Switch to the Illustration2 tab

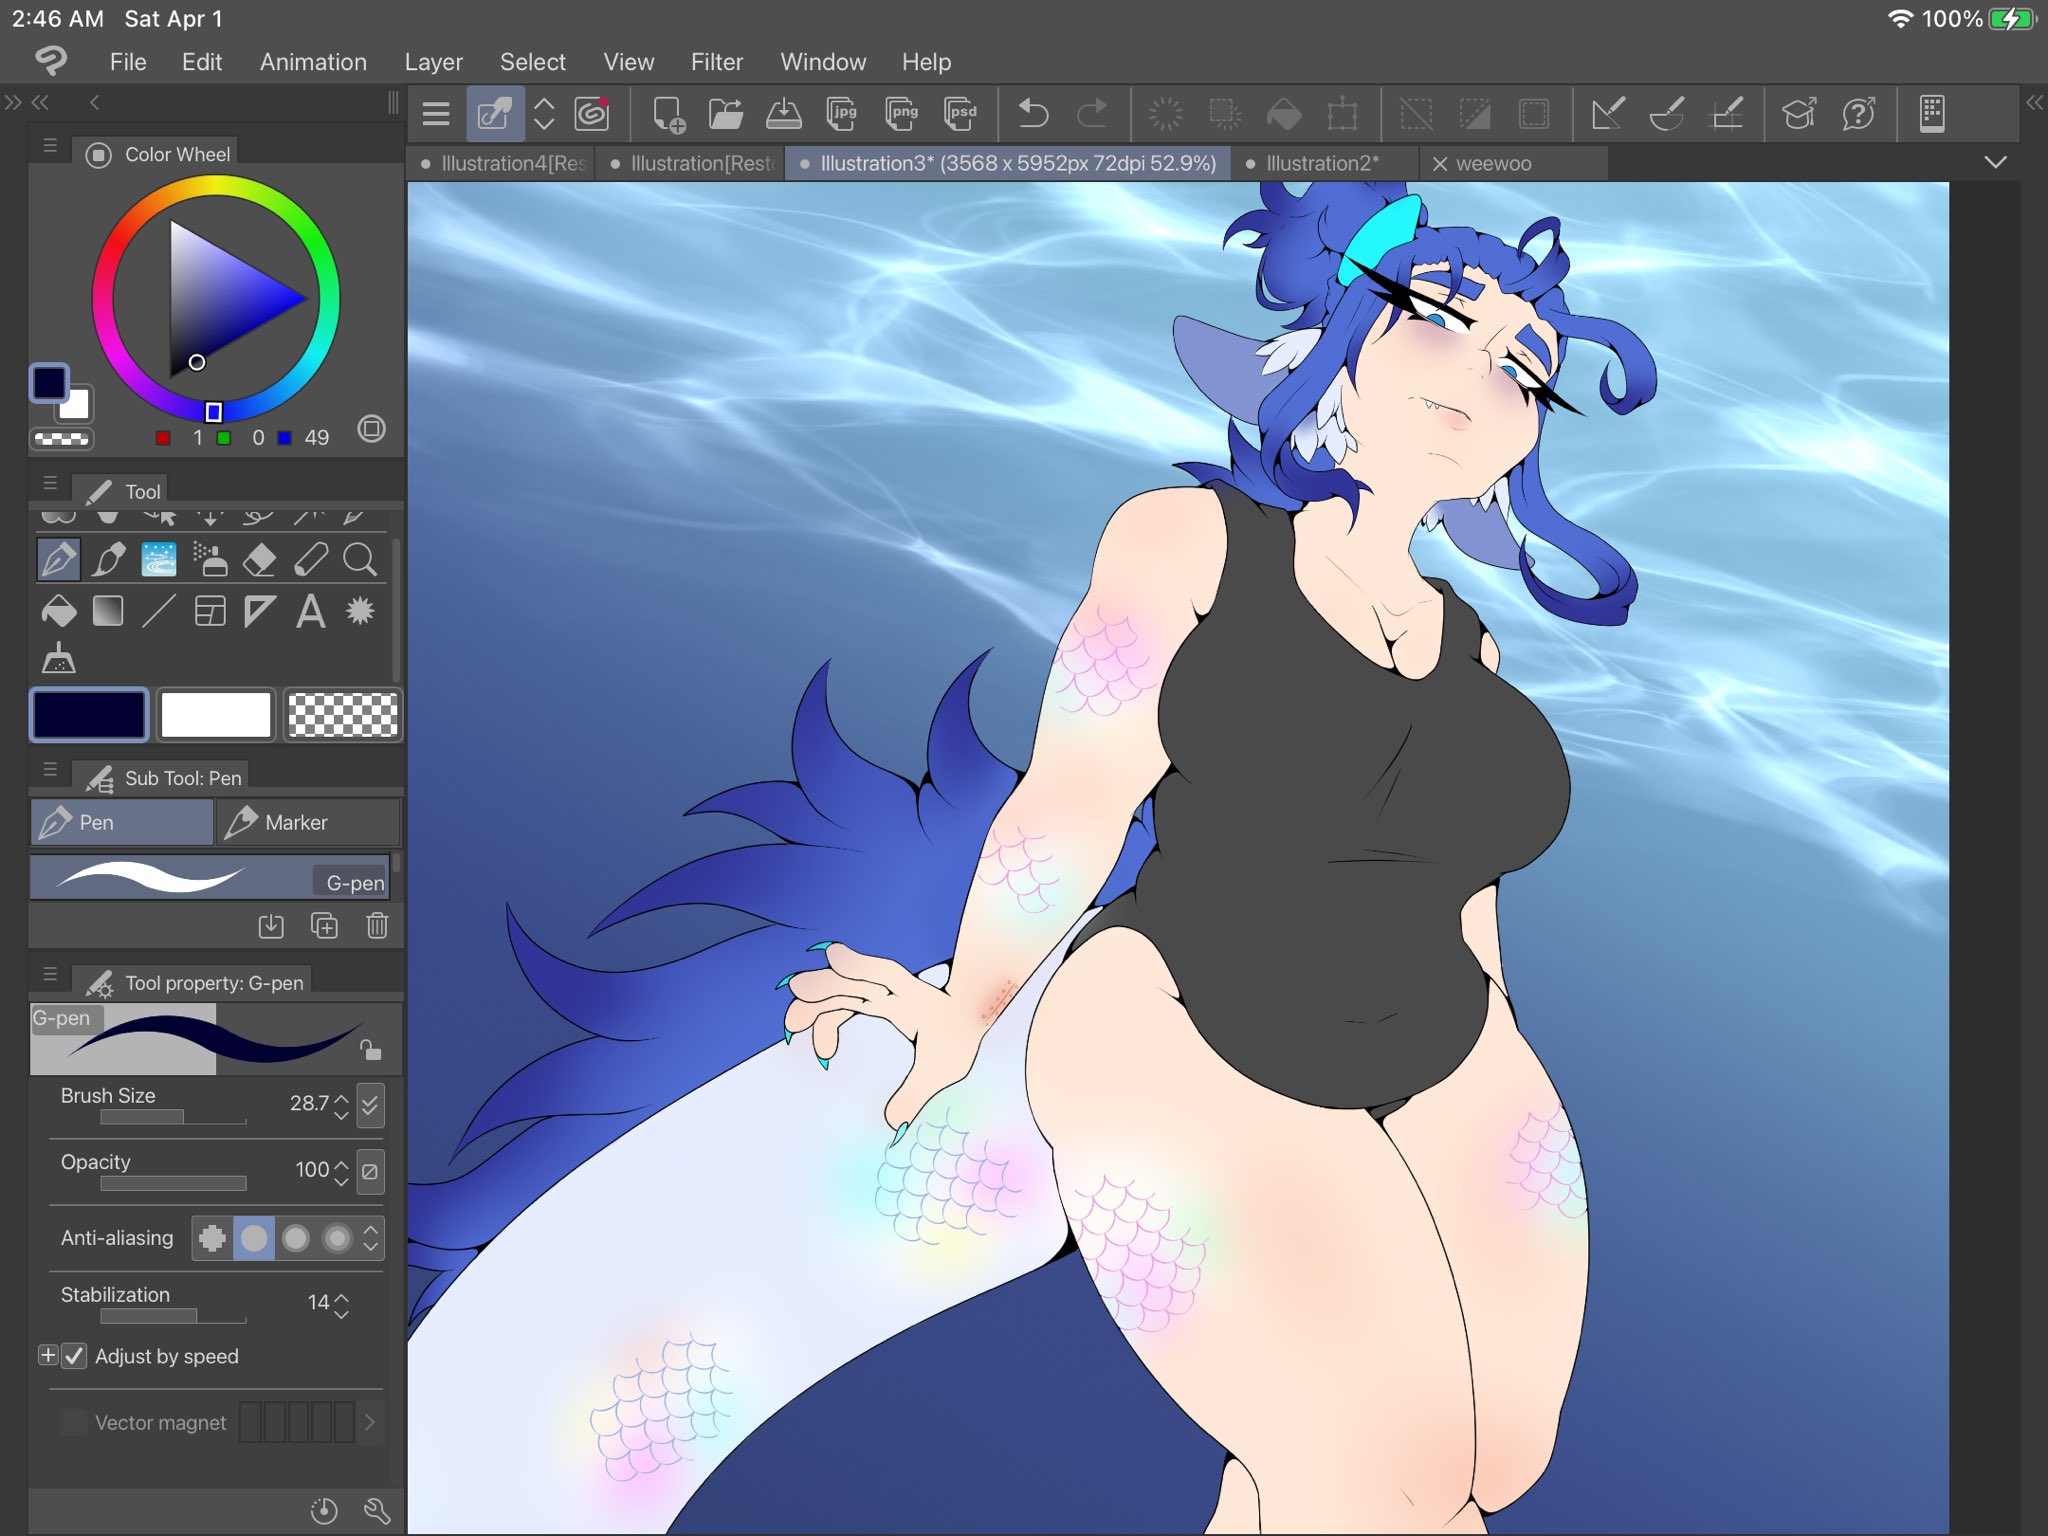[x=1320, y=163]
